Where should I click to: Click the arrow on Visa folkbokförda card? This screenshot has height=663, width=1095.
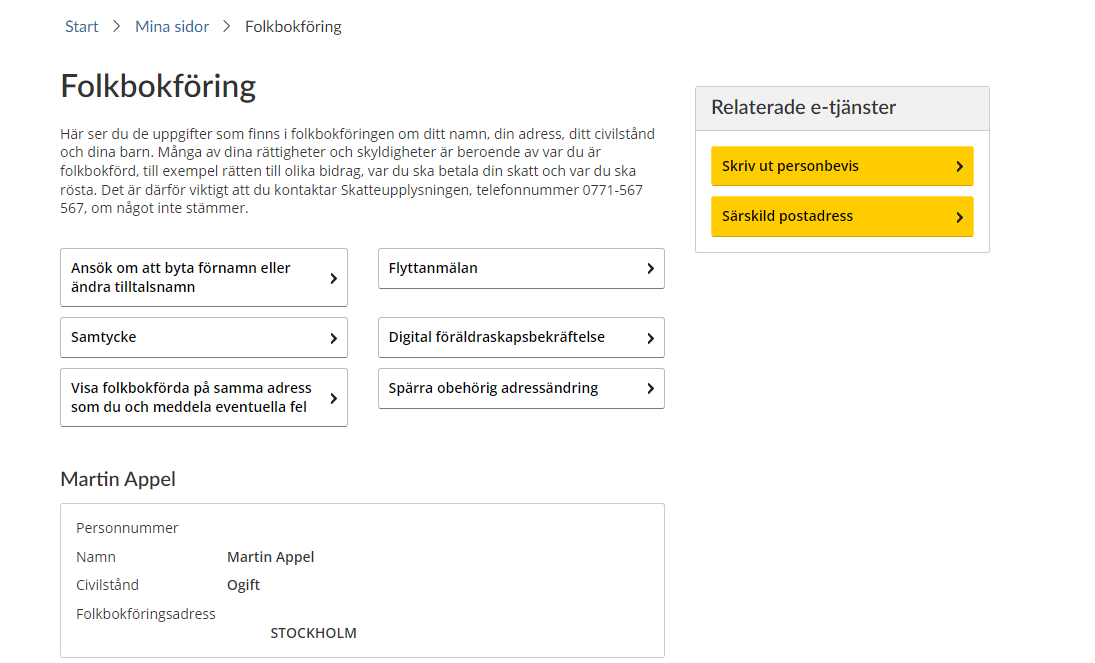[x=332, y=397]
